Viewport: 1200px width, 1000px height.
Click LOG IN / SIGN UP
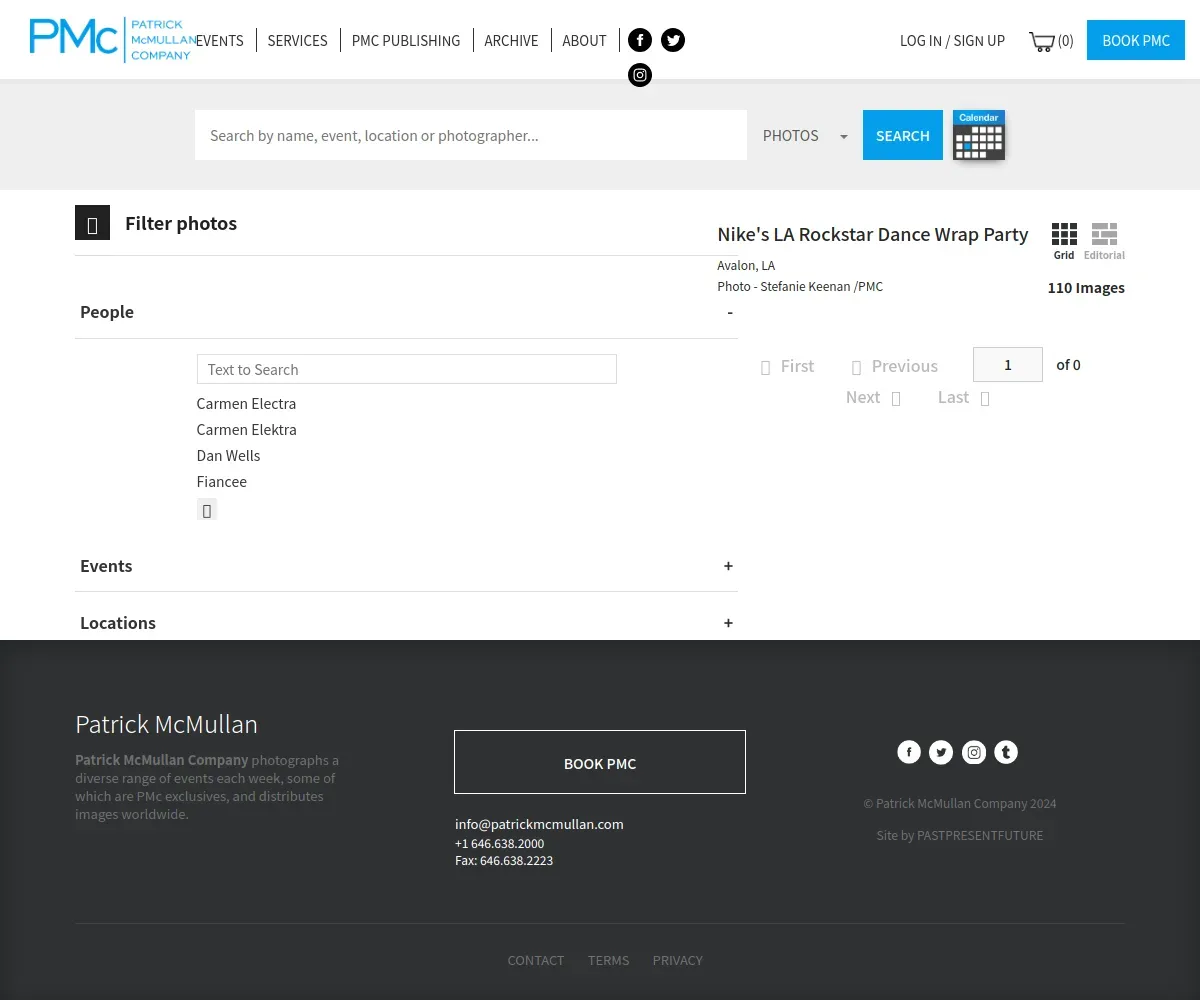[952, 41]
